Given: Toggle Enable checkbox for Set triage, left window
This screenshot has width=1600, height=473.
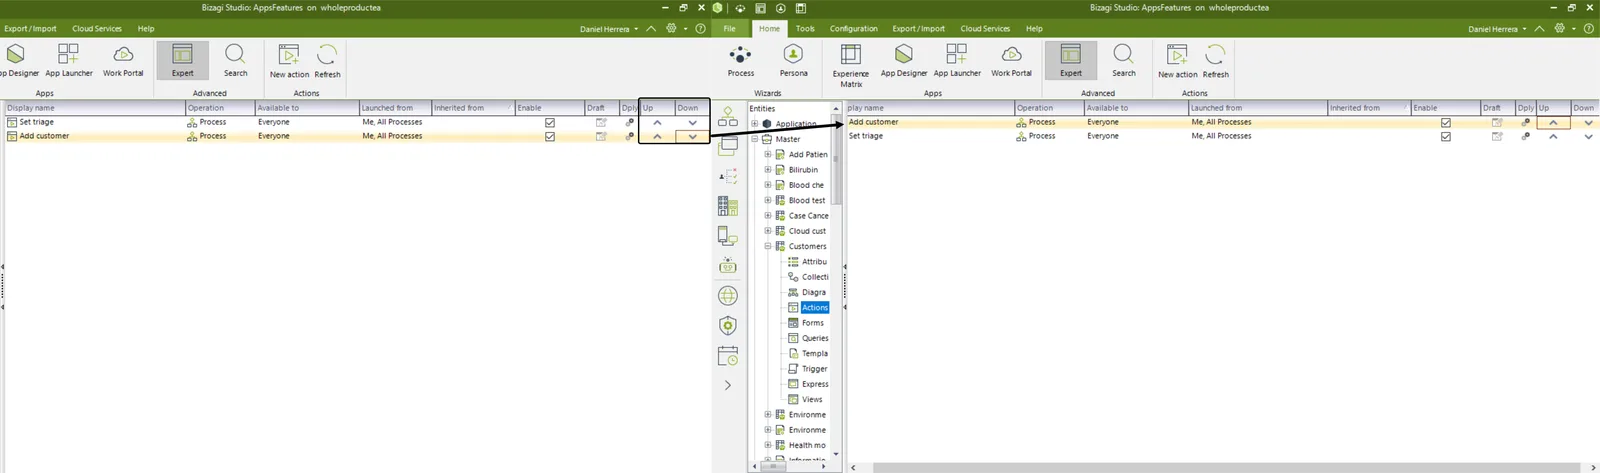Looking at the screenshot, I should click(550, 122).
